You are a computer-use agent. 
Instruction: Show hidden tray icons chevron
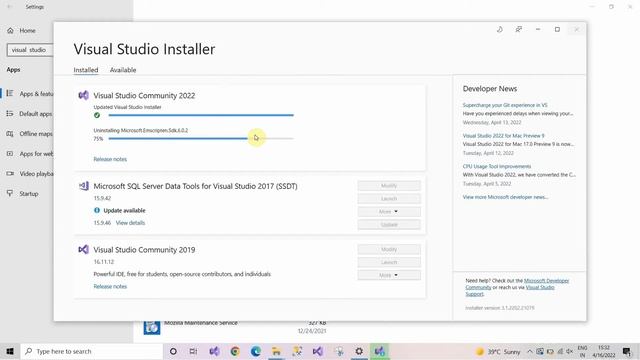point(530,351)
